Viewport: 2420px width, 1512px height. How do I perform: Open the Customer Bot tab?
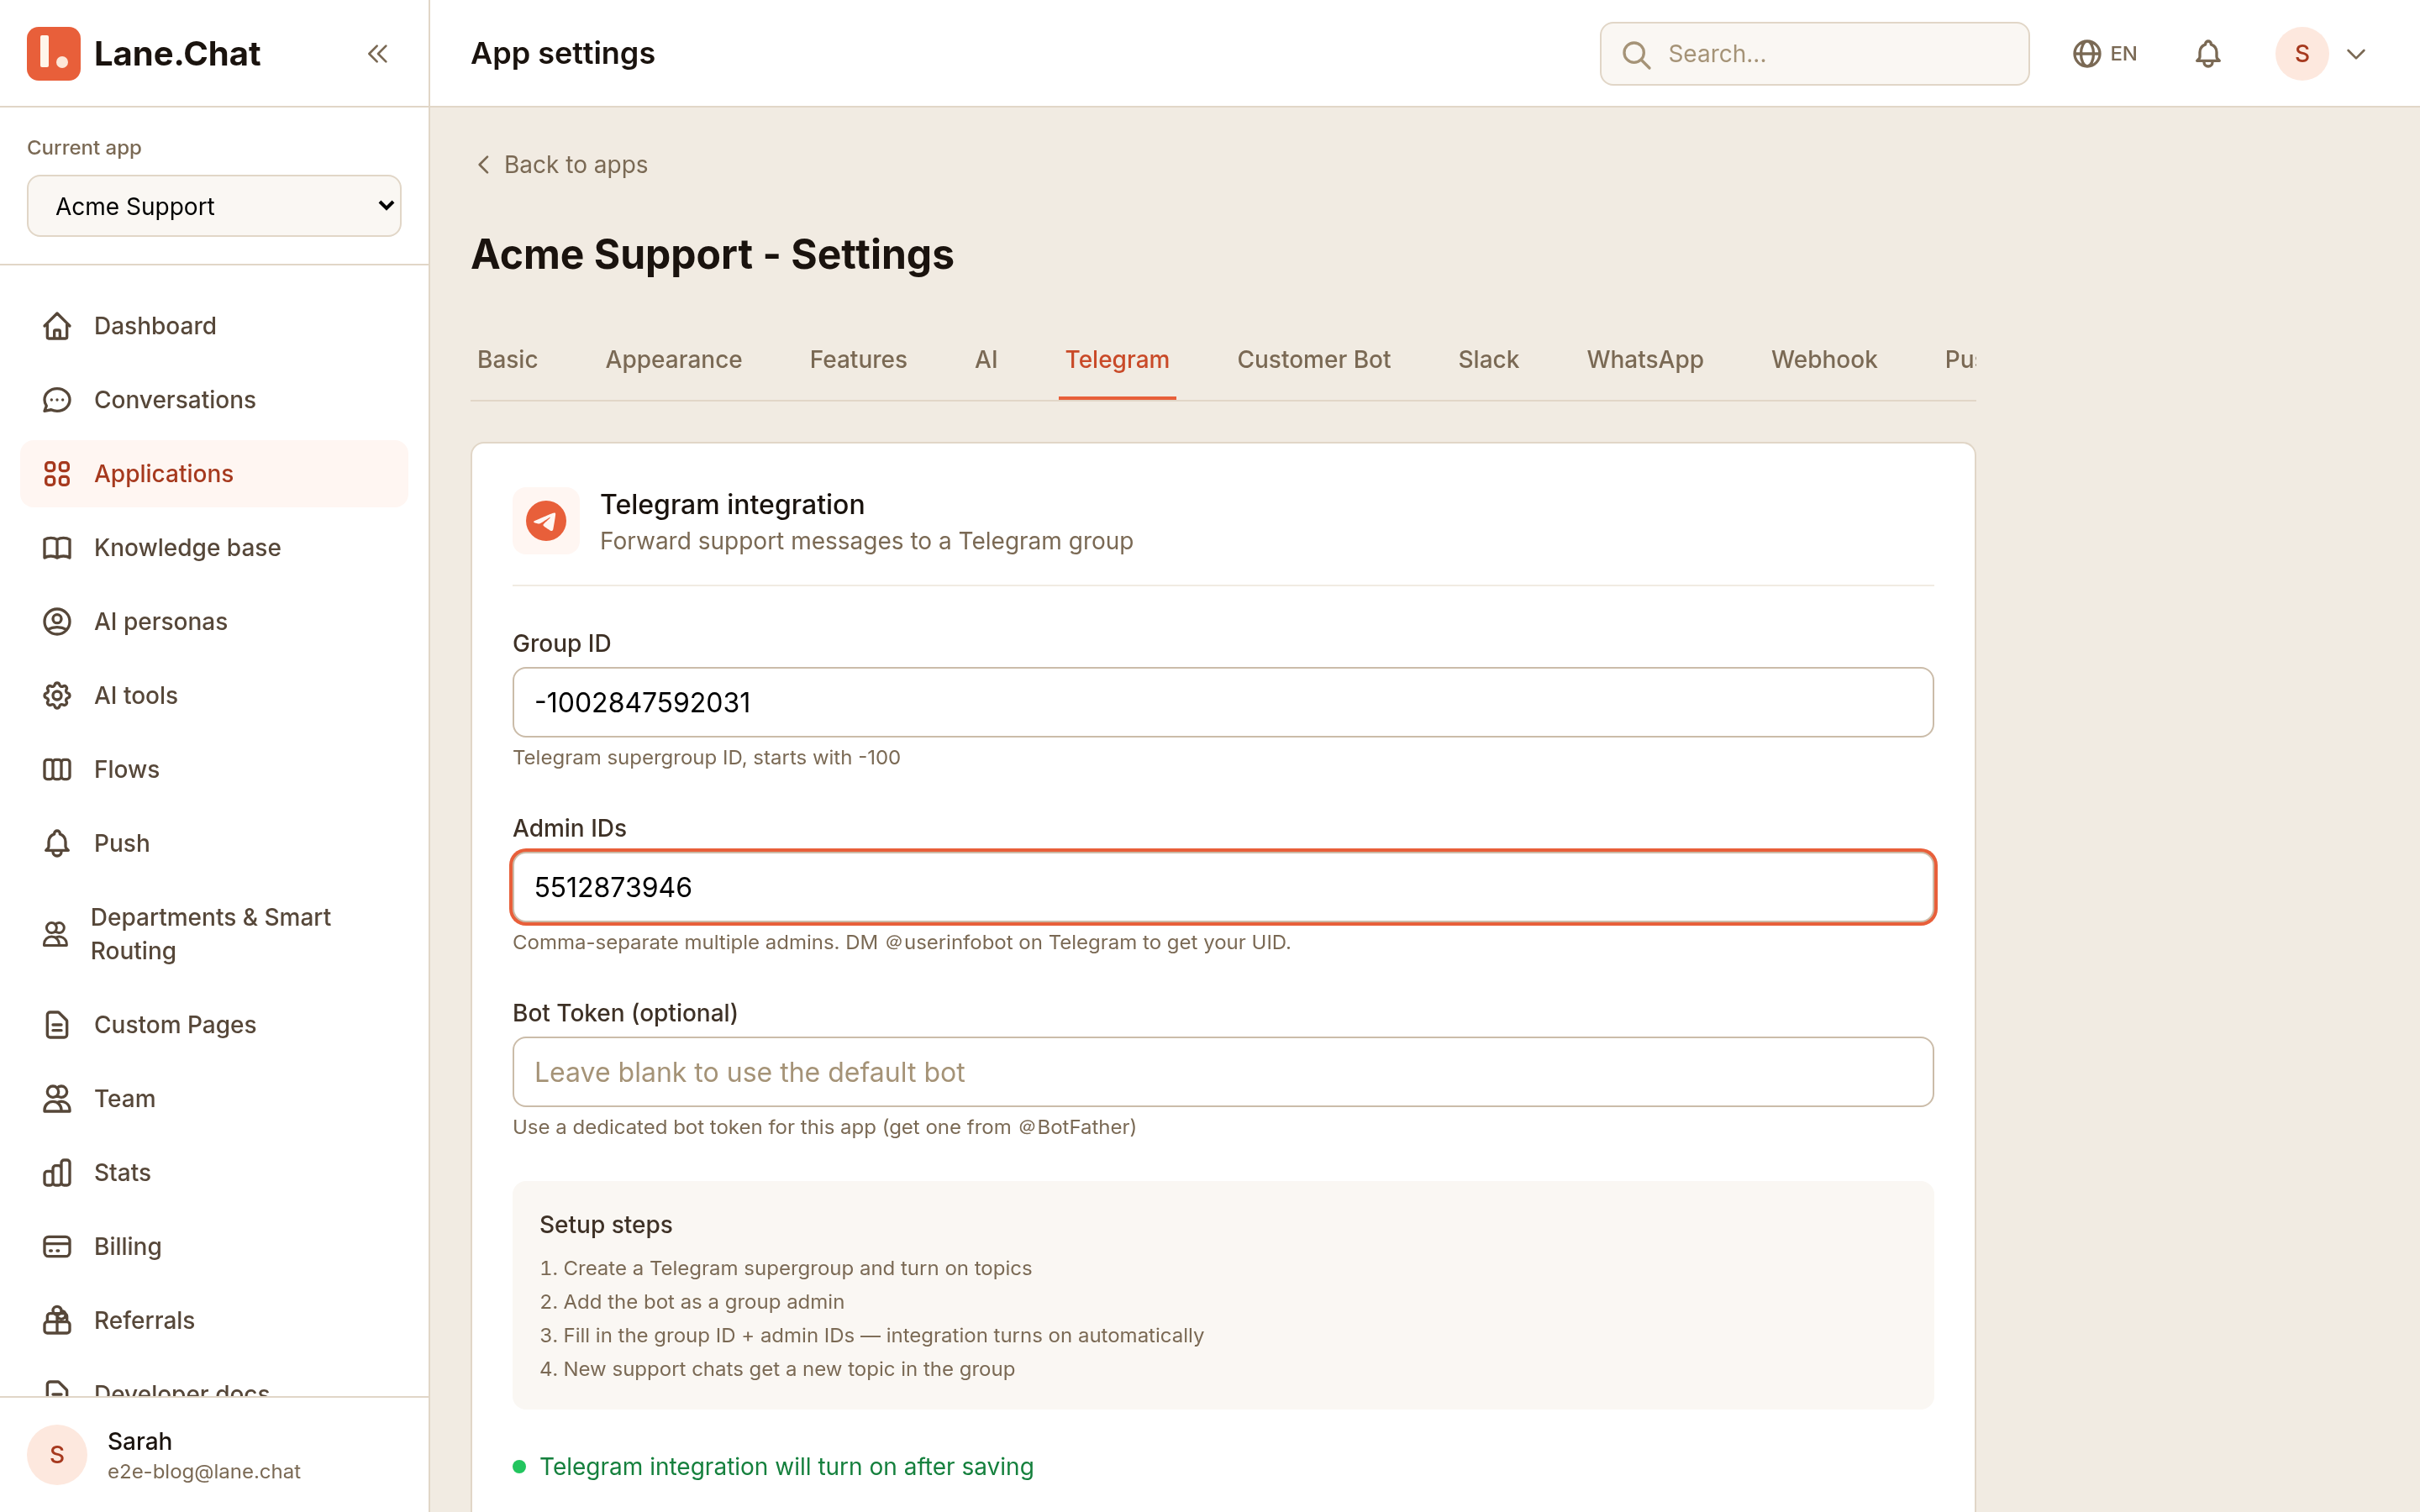pyautogui.click(x=1314, y=360)
